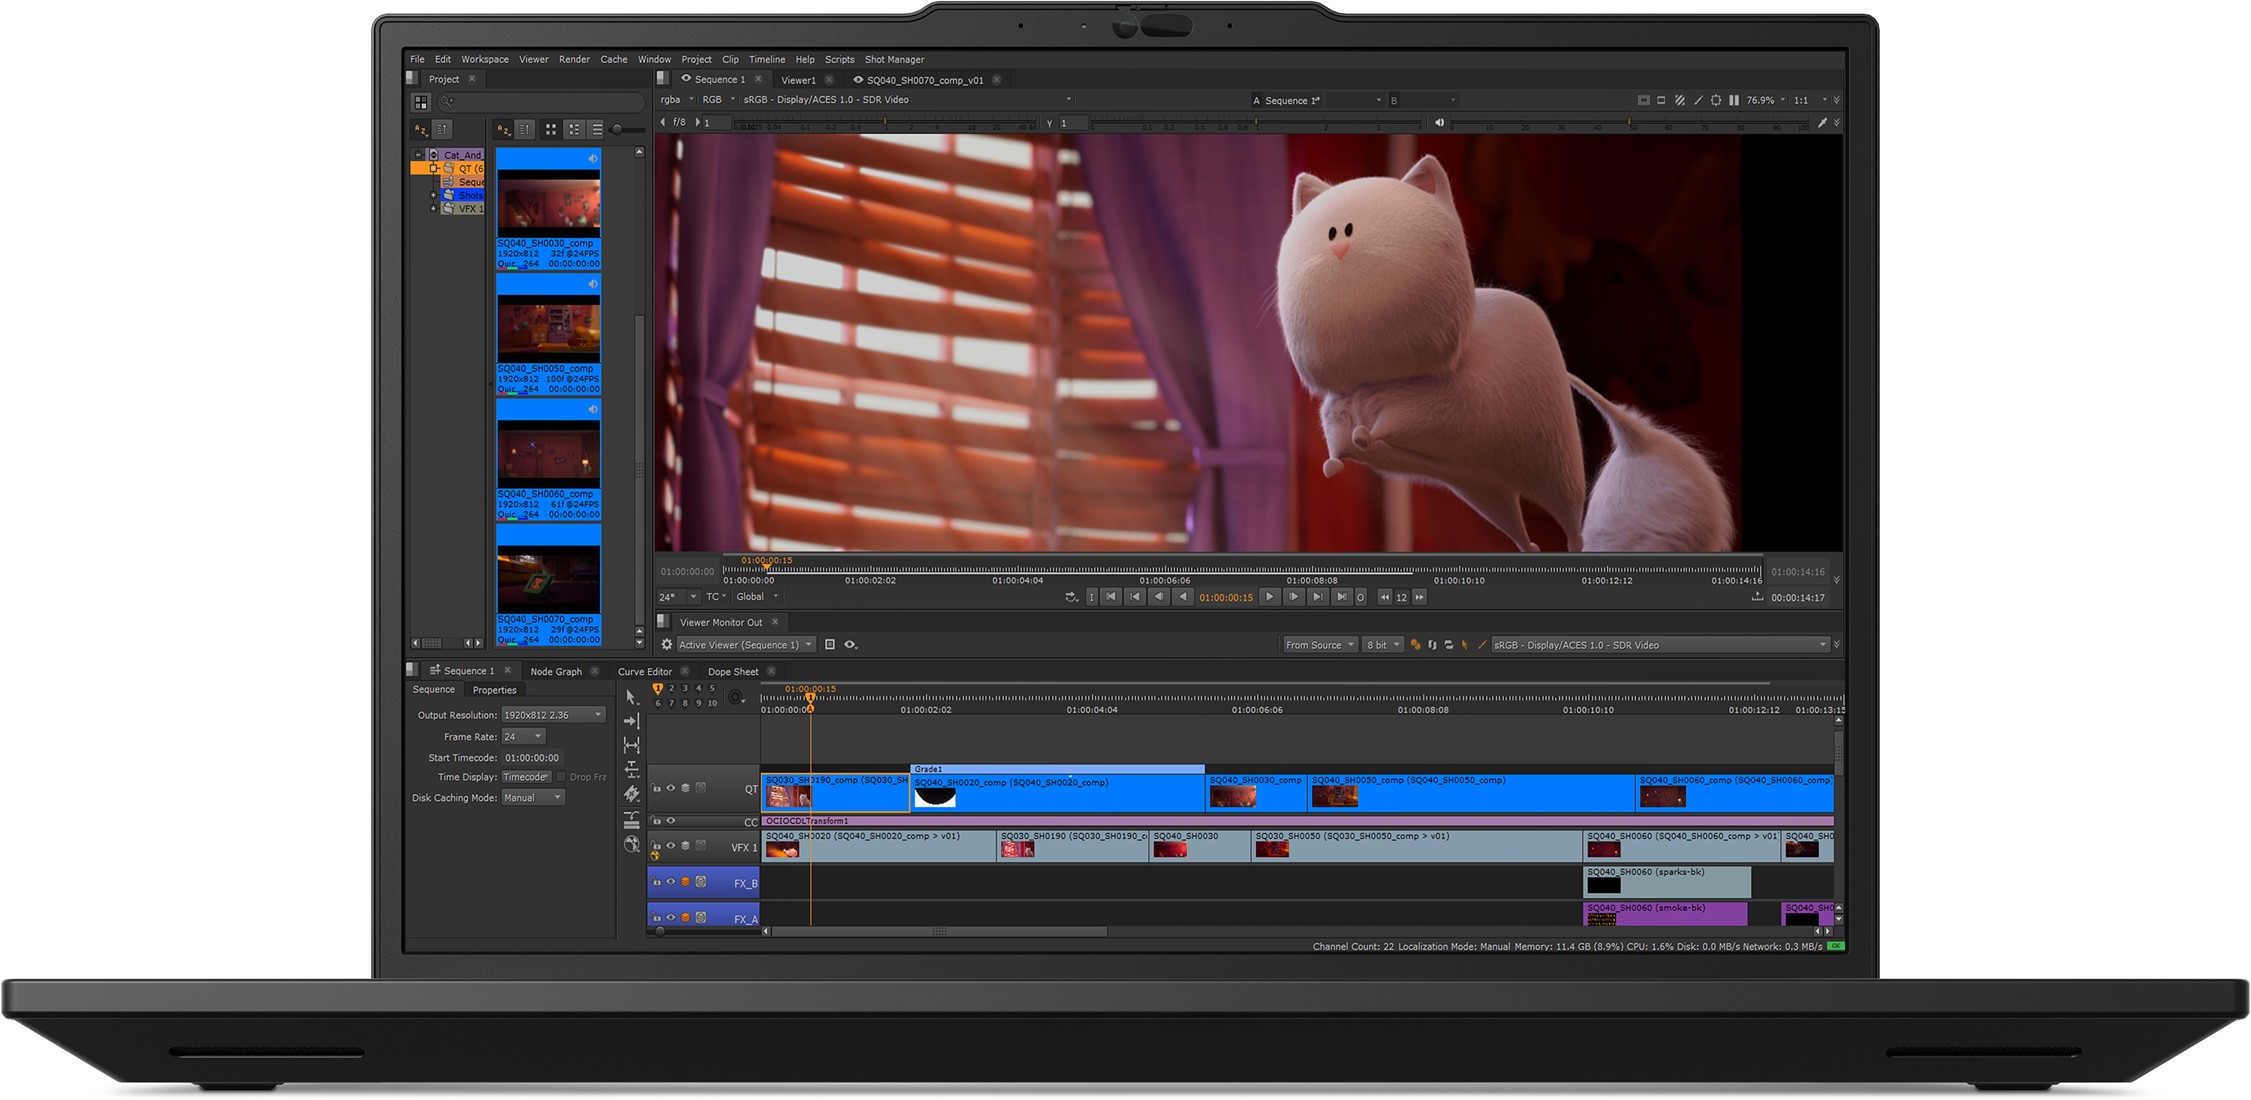Open the Viewer Monitor Out settings gear
This screenshot has height=1100, width=2251.
(x=667, y=645)
